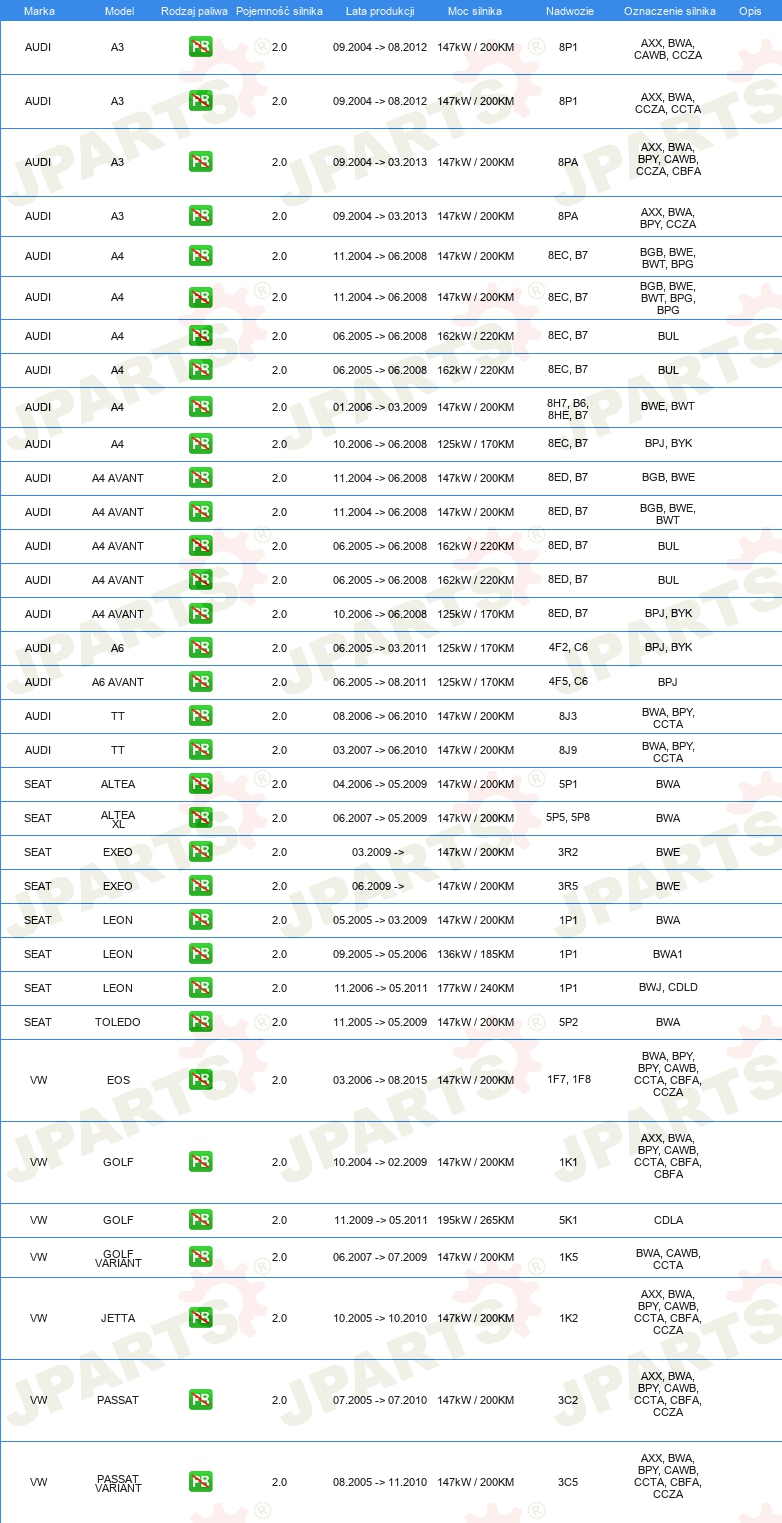The width and height of the screenshot is (782, 1523).
Task: Select the body cell 5P5, 5P8
Action: coord(568,818)
